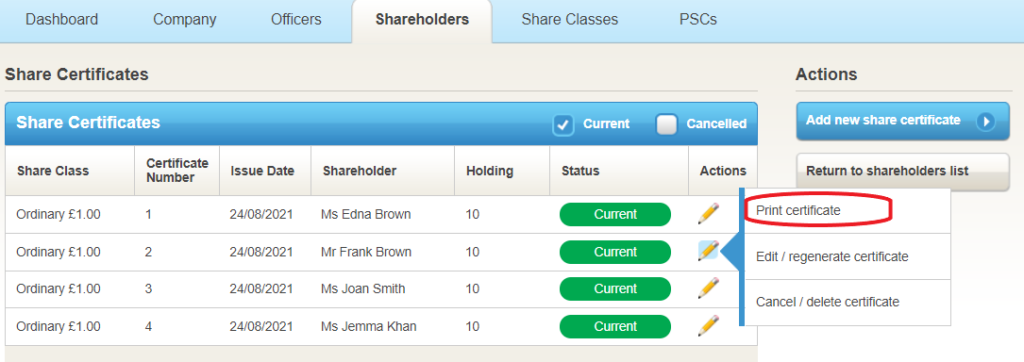Viewport: 1024px width, 362px height.
Task: Choose Edit / regenerate certificate option
Action: [832, 257]
